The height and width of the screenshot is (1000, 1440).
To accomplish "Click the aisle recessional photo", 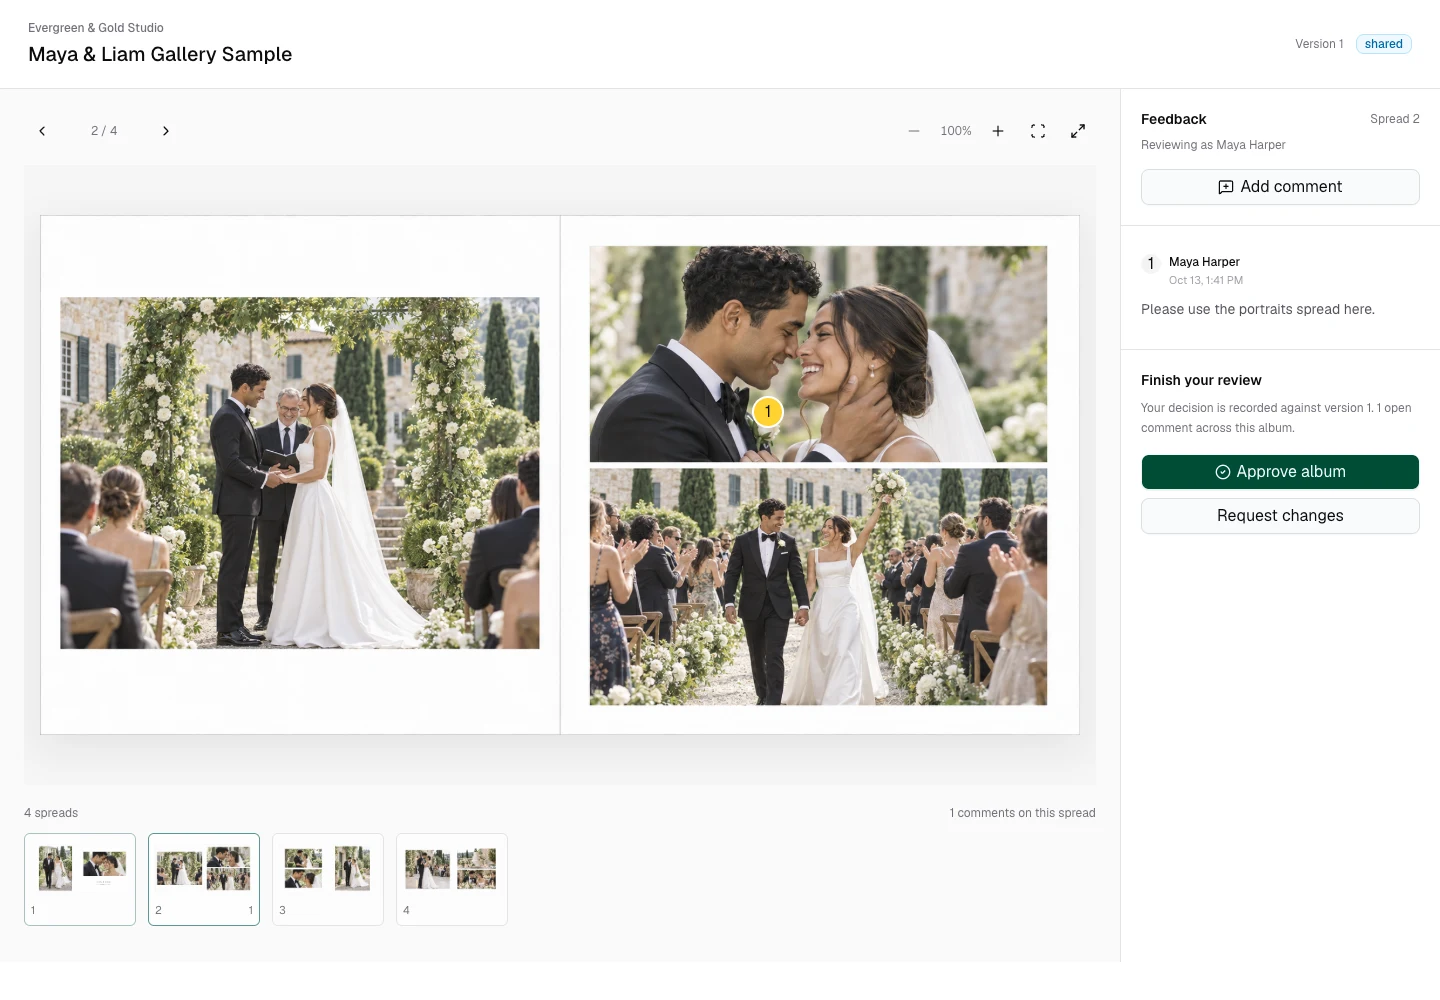I will pos(818,587).
